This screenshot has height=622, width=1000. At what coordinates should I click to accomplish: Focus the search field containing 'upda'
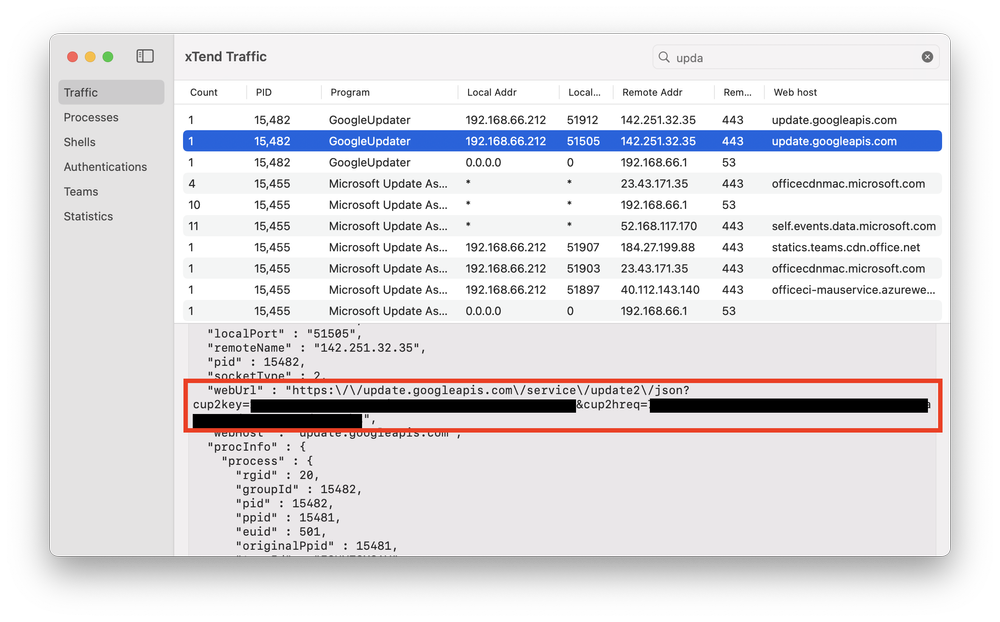795,57
